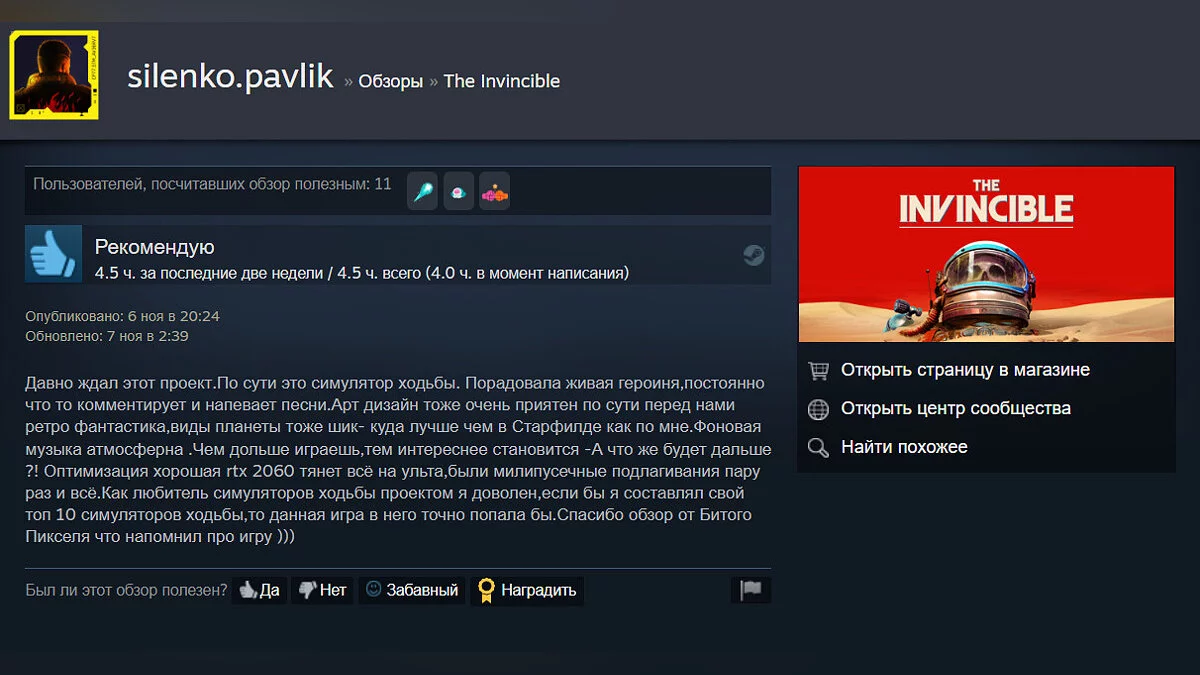This screenshot has height=675, width=1200.
Task: Click the blue thumbs-up recommendation icon
Action: (53, 253)
